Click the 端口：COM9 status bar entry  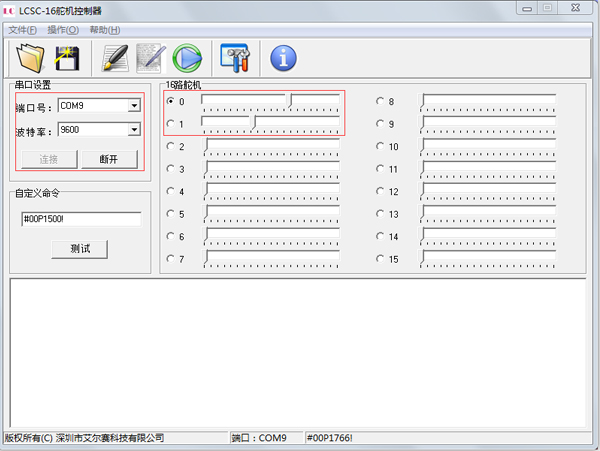click(x=259, y=438)
